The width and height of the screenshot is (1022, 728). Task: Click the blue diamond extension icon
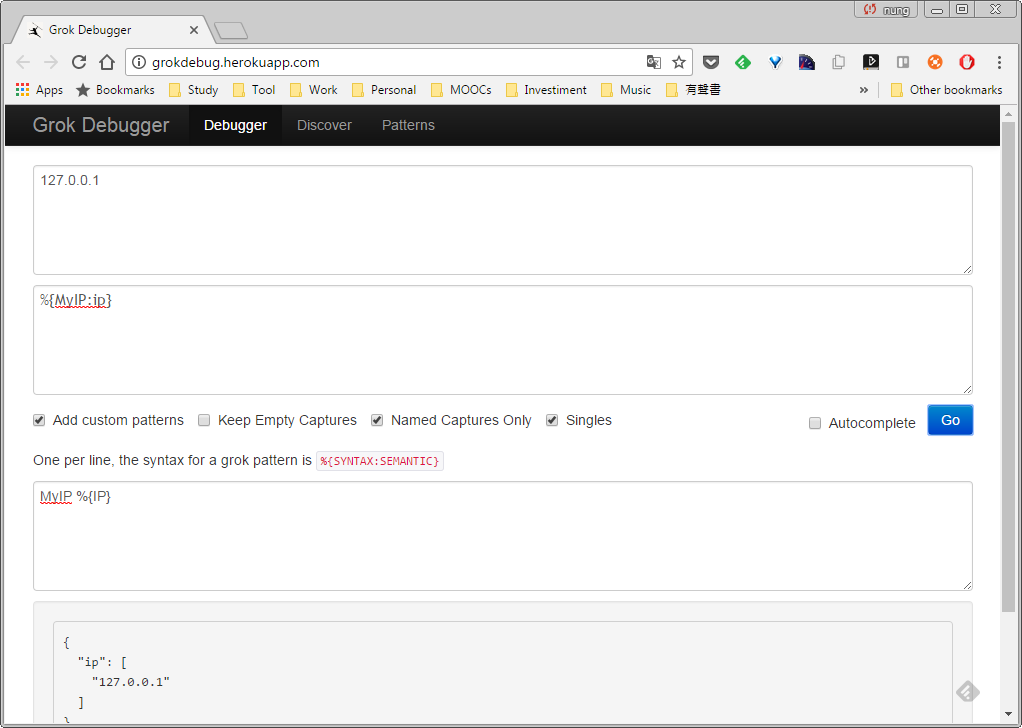[x=775, y=63]
